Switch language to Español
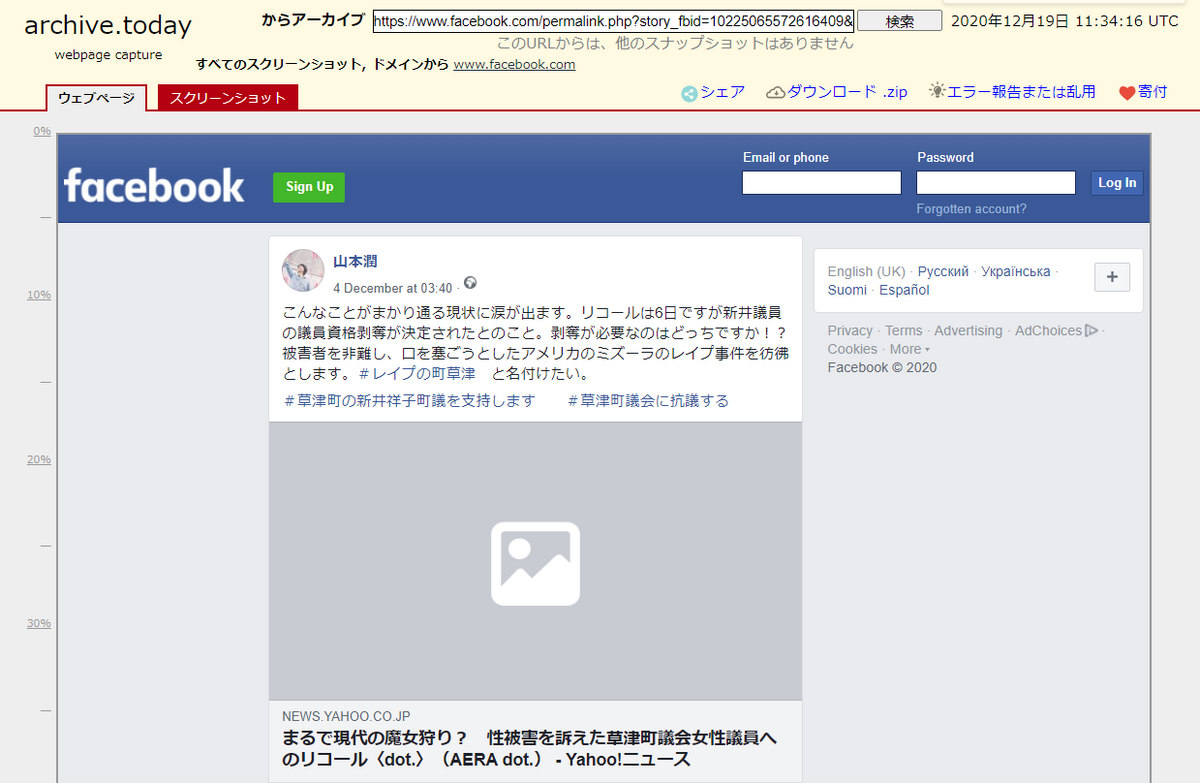The height and width of the screenshot is (783, 1200). coord(904,290)
